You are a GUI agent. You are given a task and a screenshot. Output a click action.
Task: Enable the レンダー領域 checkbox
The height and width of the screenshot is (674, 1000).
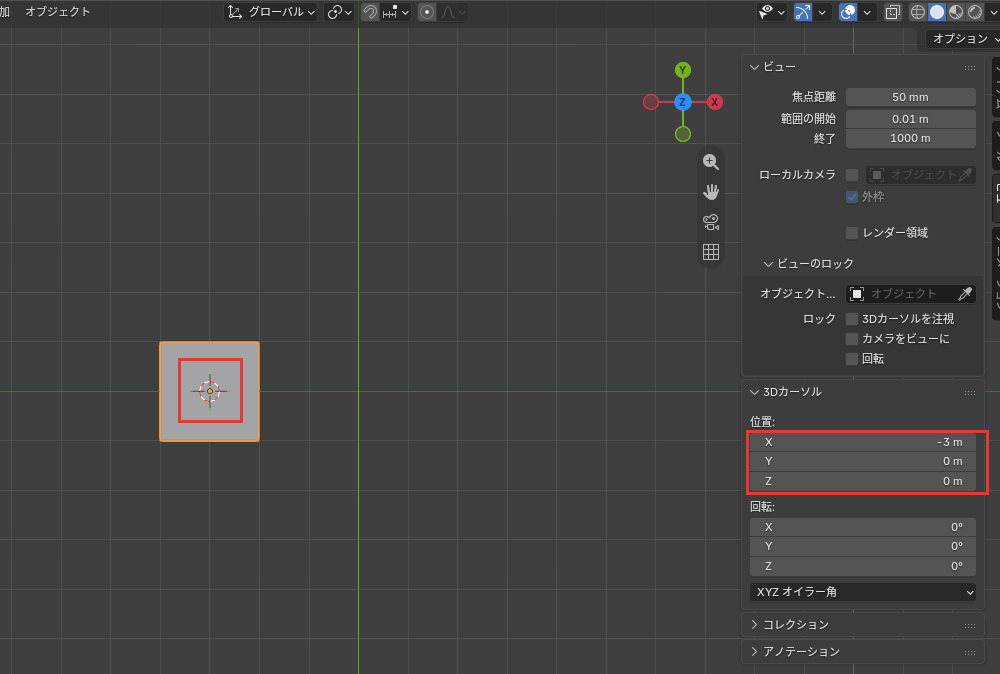click(x=852, y=233)
